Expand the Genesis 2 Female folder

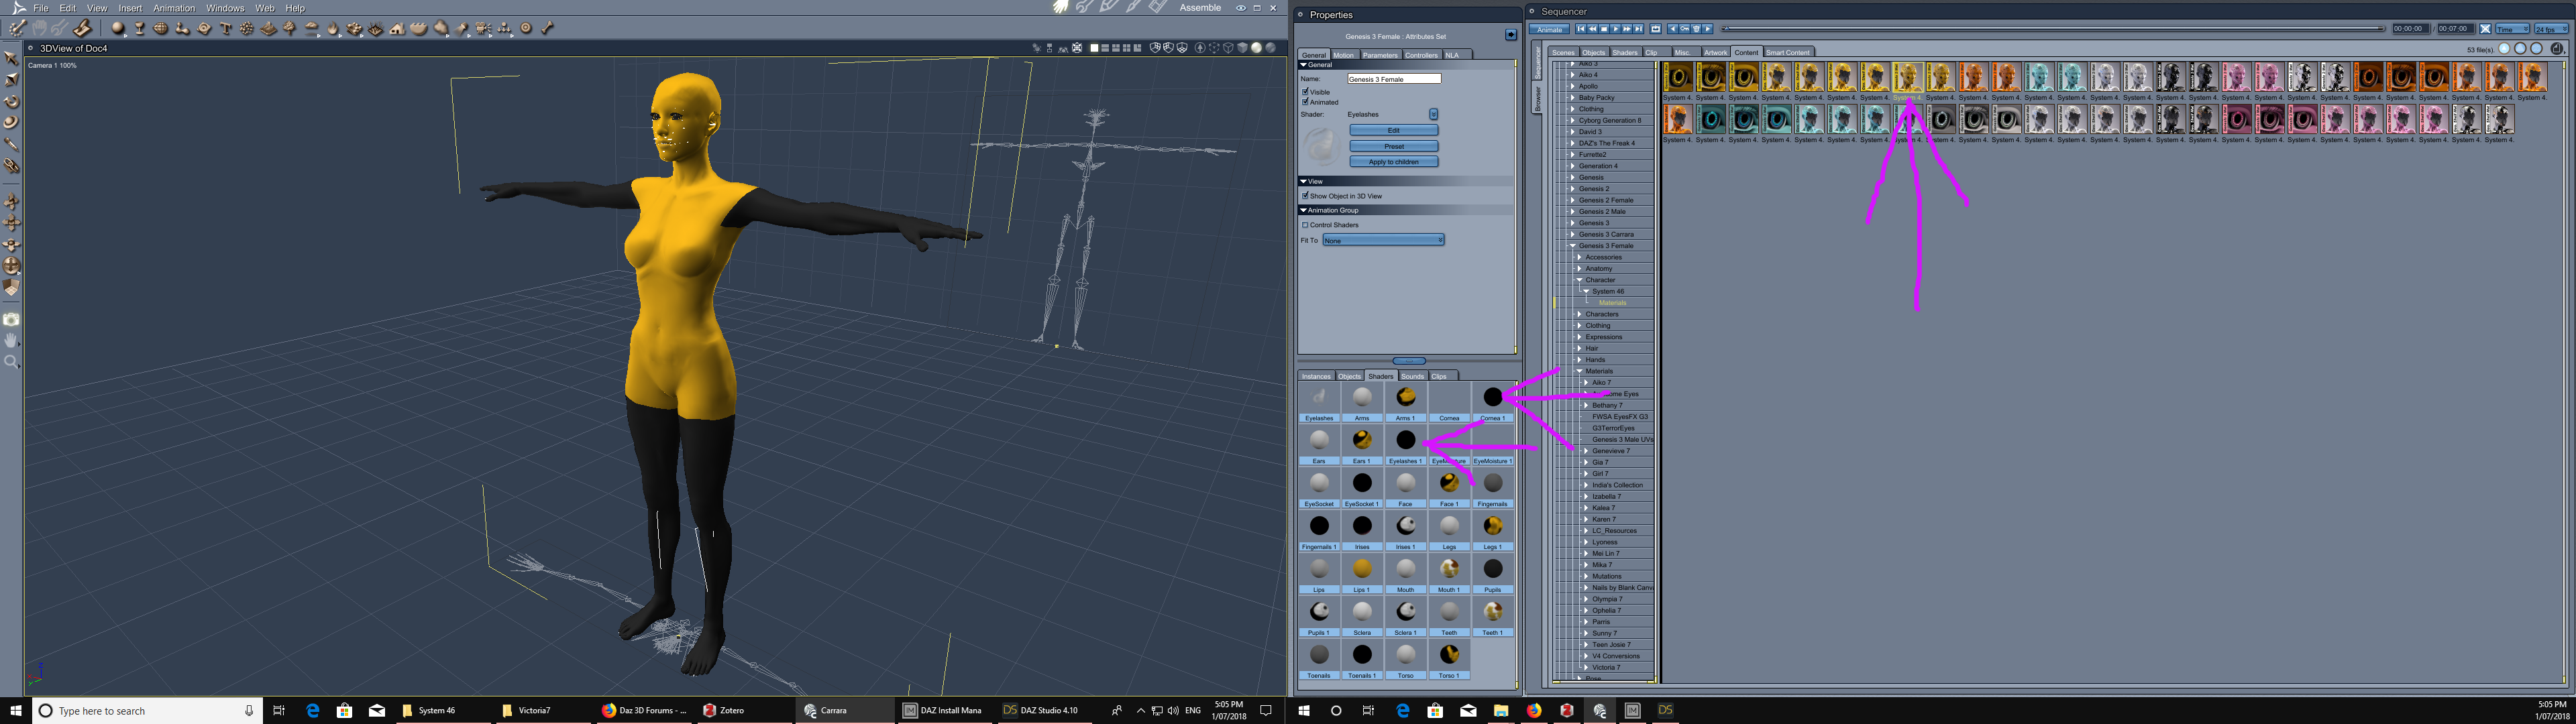tap(1572, 200)
